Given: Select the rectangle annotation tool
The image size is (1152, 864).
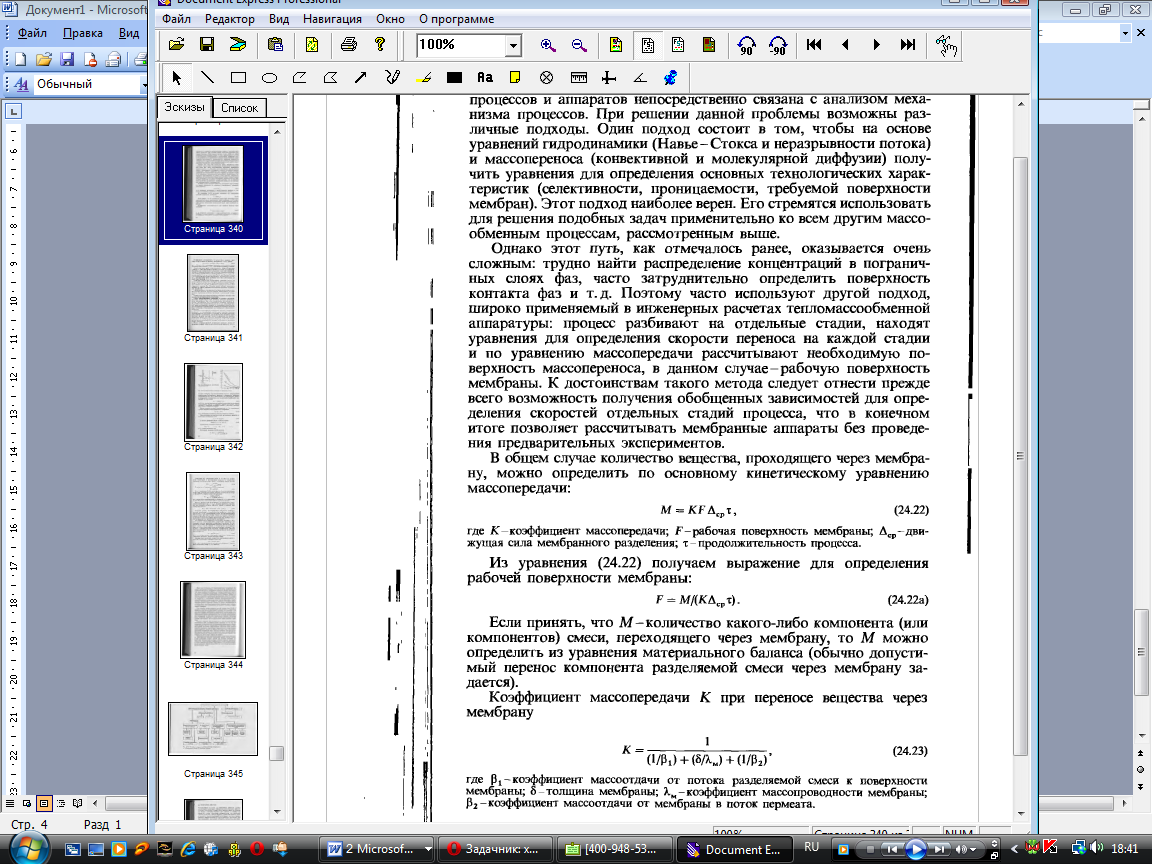Looking at the screenshot, I should click(x=238, y=77).
